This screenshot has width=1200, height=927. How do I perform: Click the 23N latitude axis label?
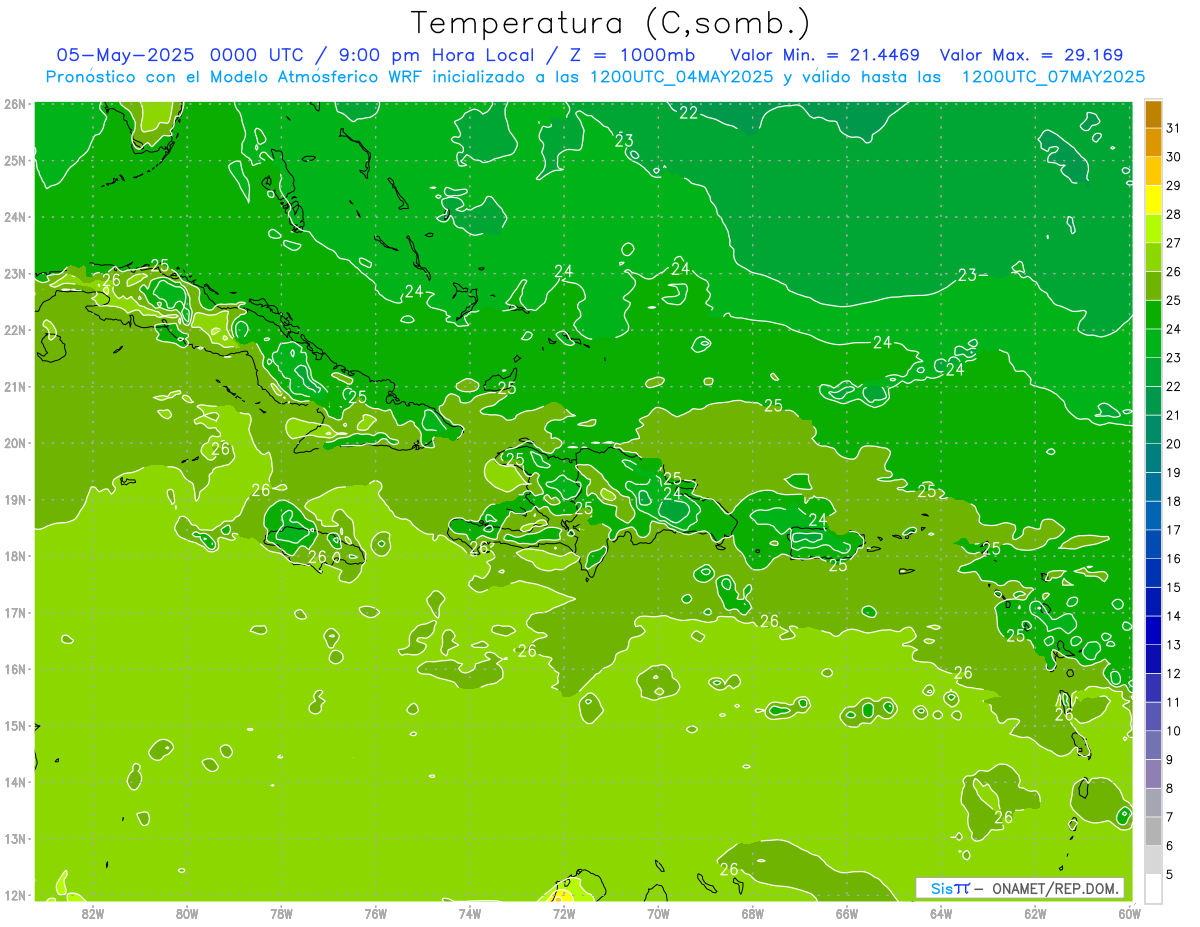point(16,273)
